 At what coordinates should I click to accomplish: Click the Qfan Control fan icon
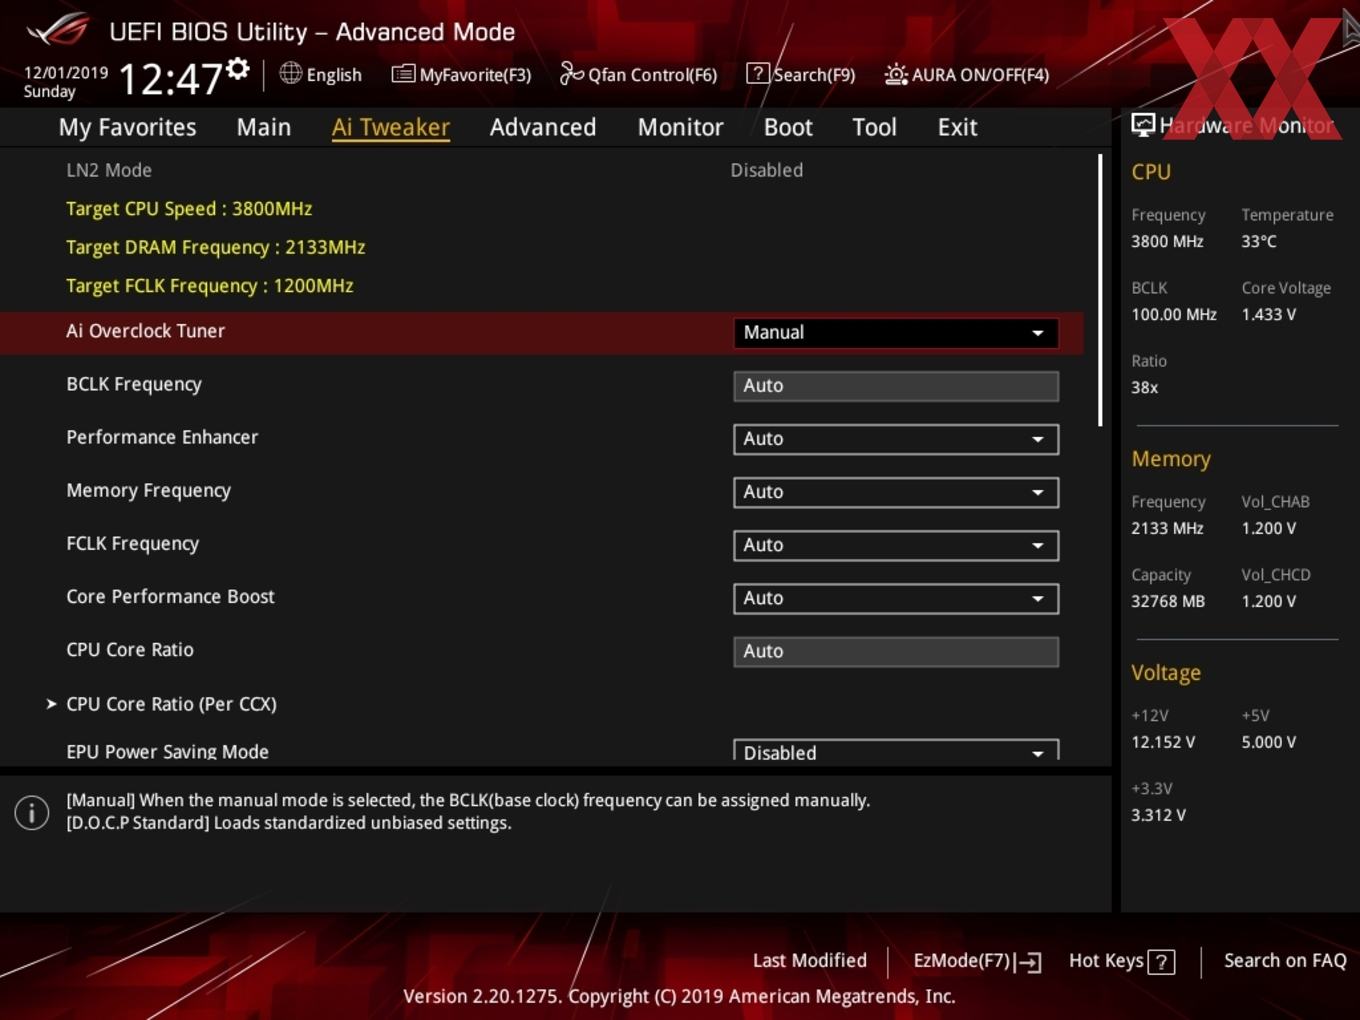571,73
